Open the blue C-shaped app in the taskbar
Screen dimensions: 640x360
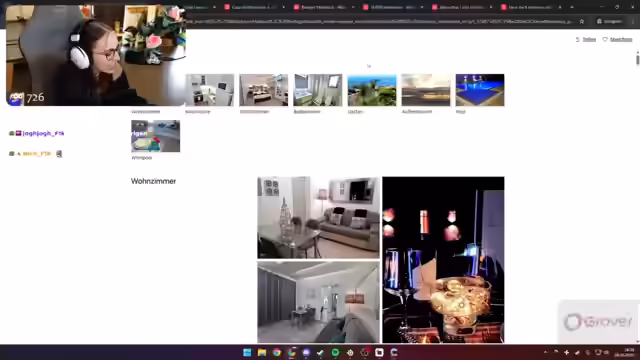coord(394,353)
